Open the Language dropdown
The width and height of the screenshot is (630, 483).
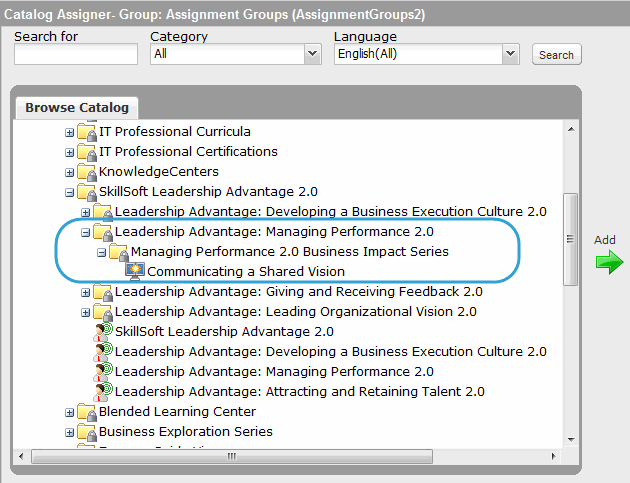[x=510, y=54]
